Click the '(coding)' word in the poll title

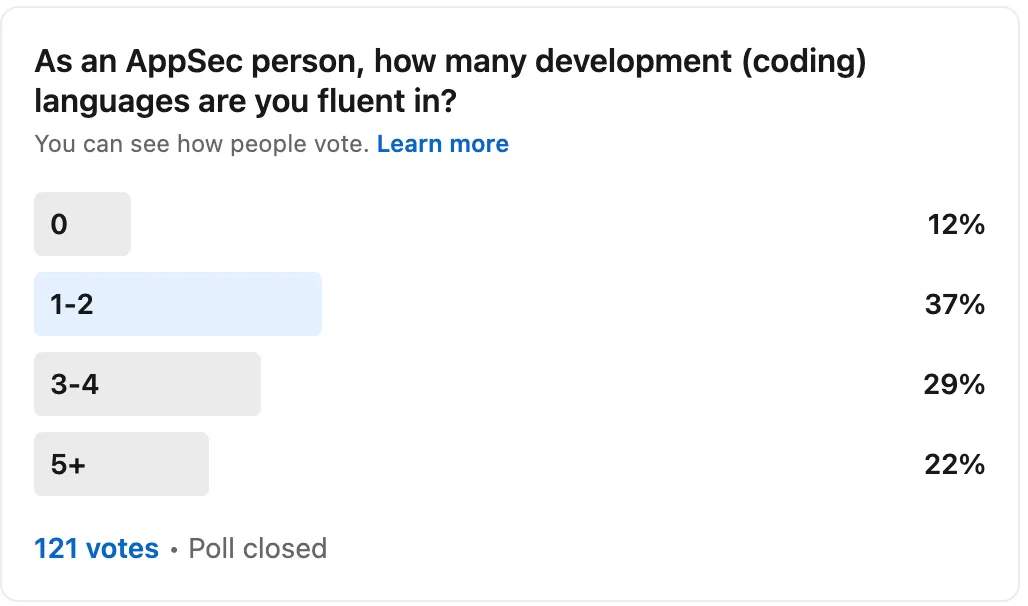coord(804,62)
